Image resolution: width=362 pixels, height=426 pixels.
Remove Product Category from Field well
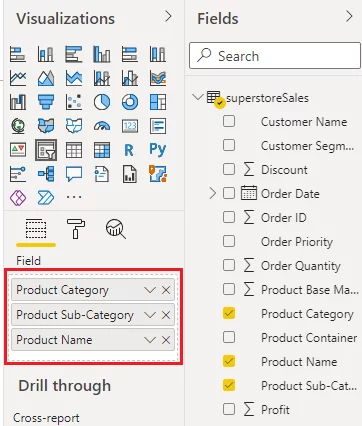(166, 290)
